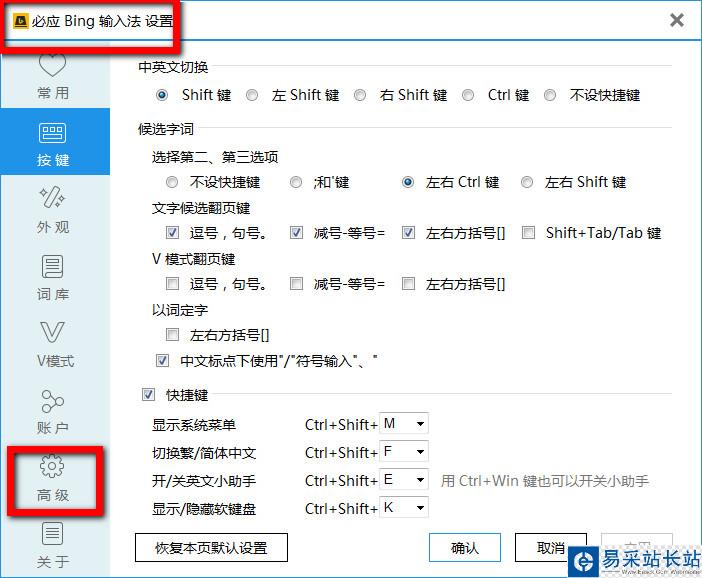Select 左右 Shift 键 candidate option

coord(527,182)
